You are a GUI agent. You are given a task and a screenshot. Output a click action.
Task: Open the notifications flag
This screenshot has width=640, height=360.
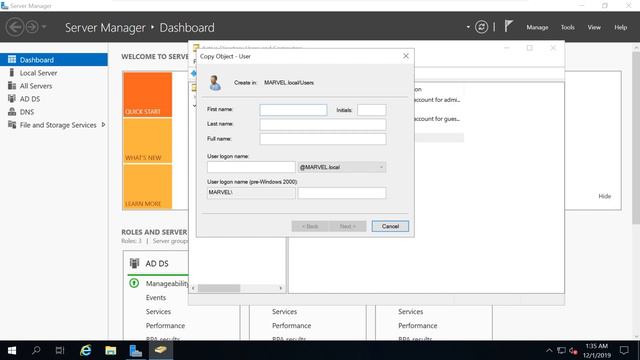[508, 27]
